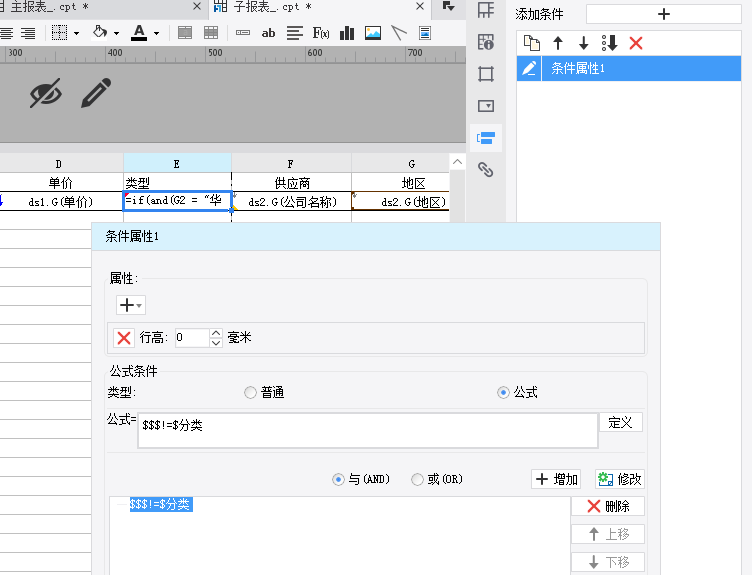Image resolution: width=752 pixels, height=575 pixels.
Task: Click the hidden eye preview icon
Action: pos(46,93)
